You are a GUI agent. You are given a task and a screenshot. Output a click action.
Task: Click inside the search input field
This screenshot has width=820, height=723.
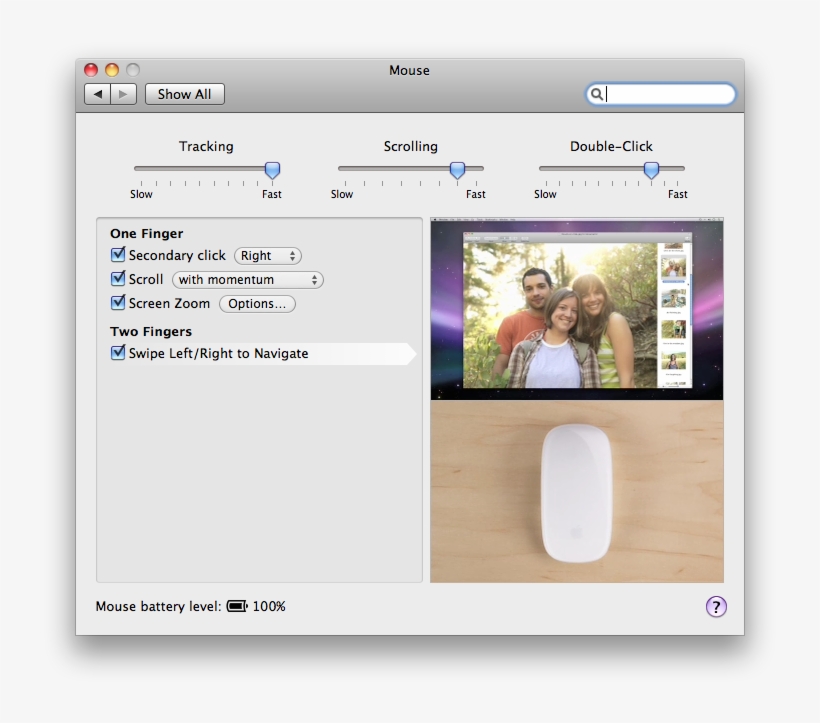point(660,94)
